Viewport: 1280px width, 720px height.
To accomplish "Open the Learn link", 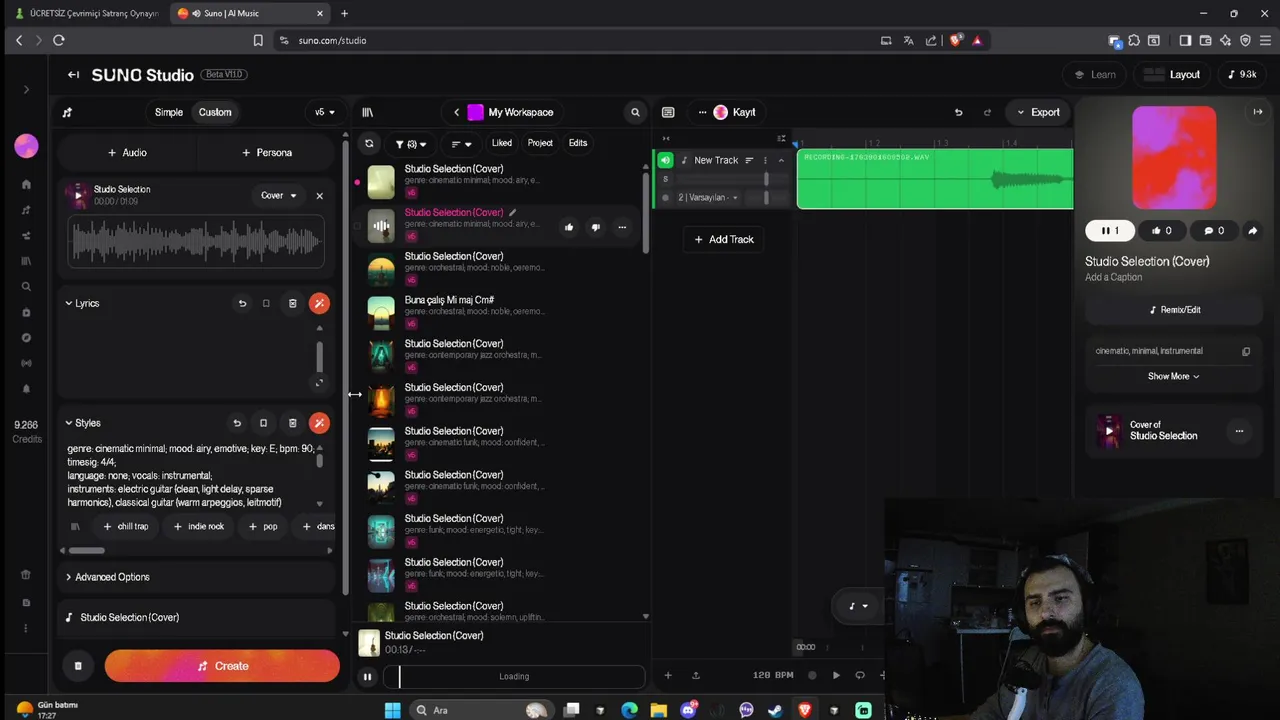I will coord(1095,75).
